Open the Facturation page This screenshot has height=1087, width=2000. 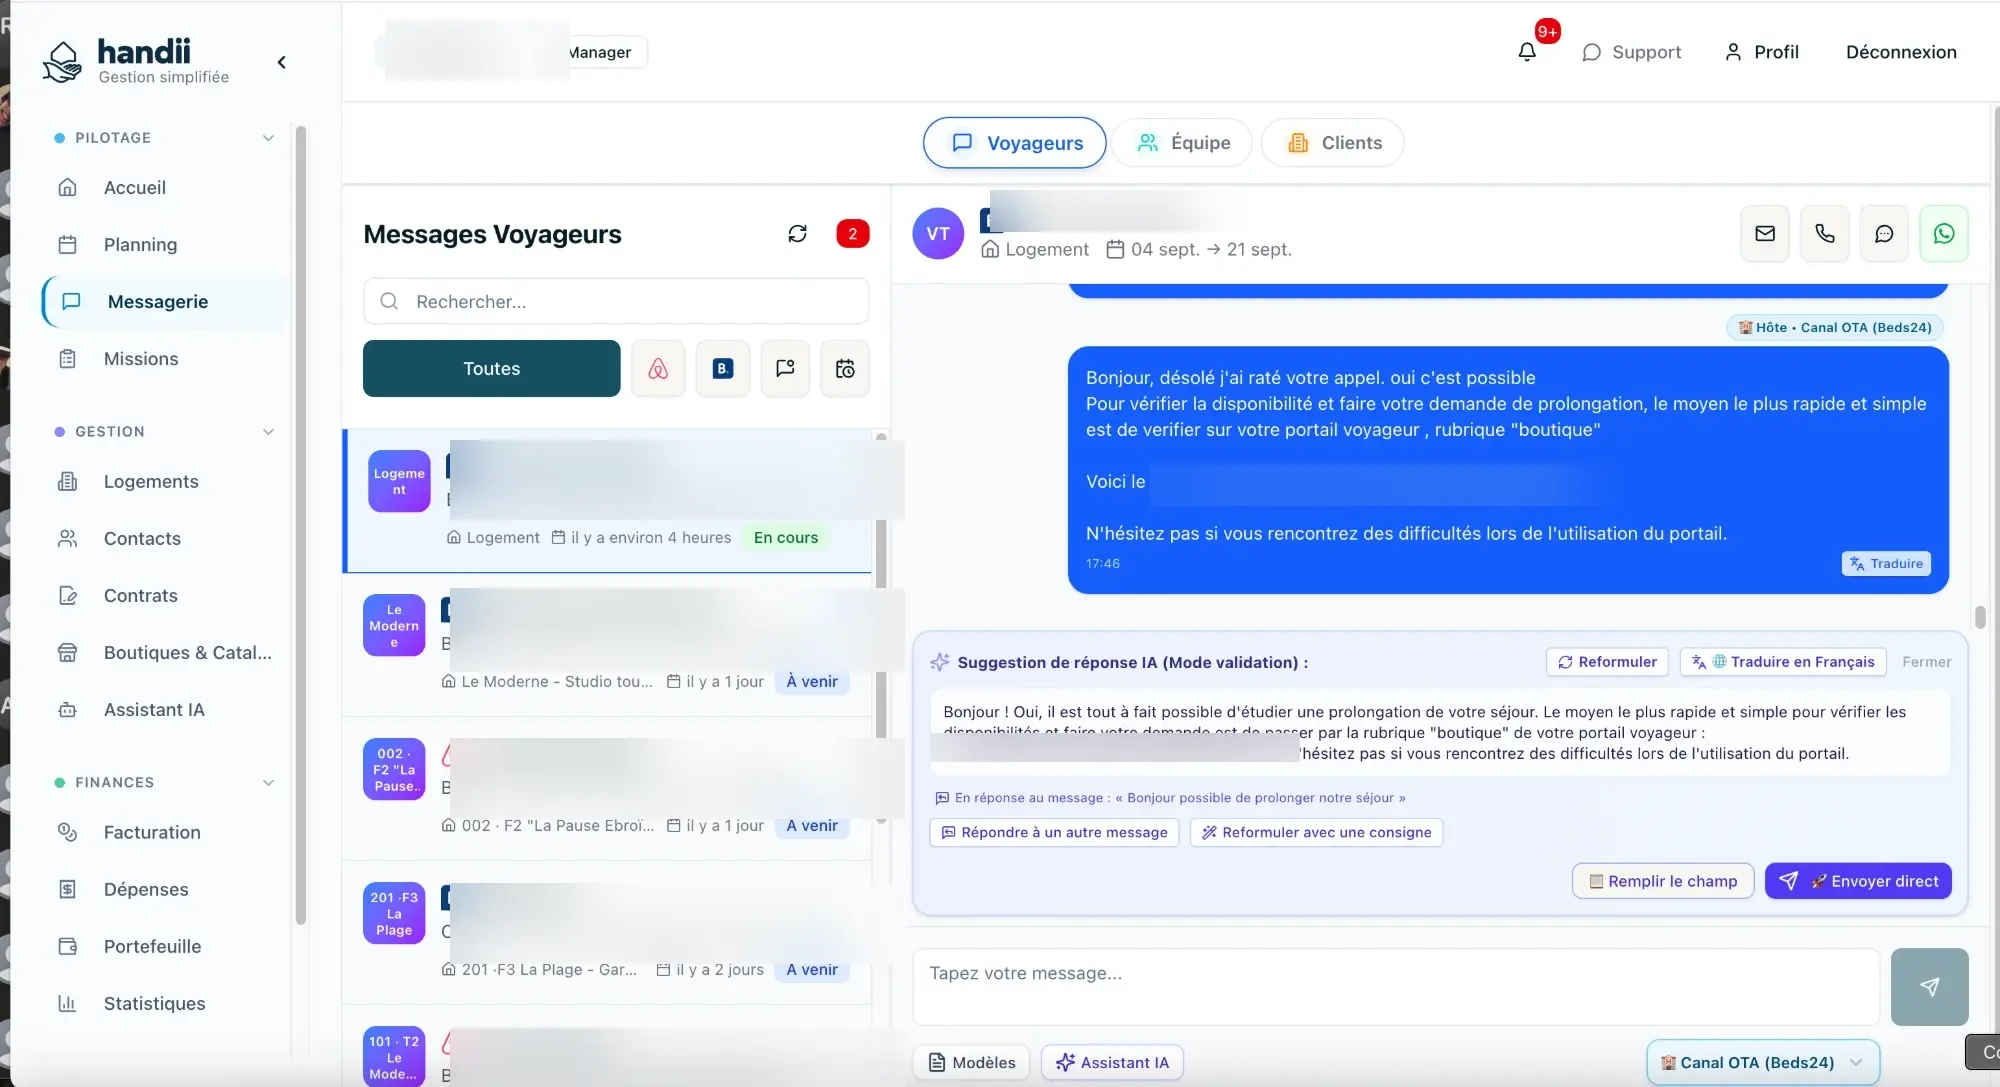click(152, 833)
